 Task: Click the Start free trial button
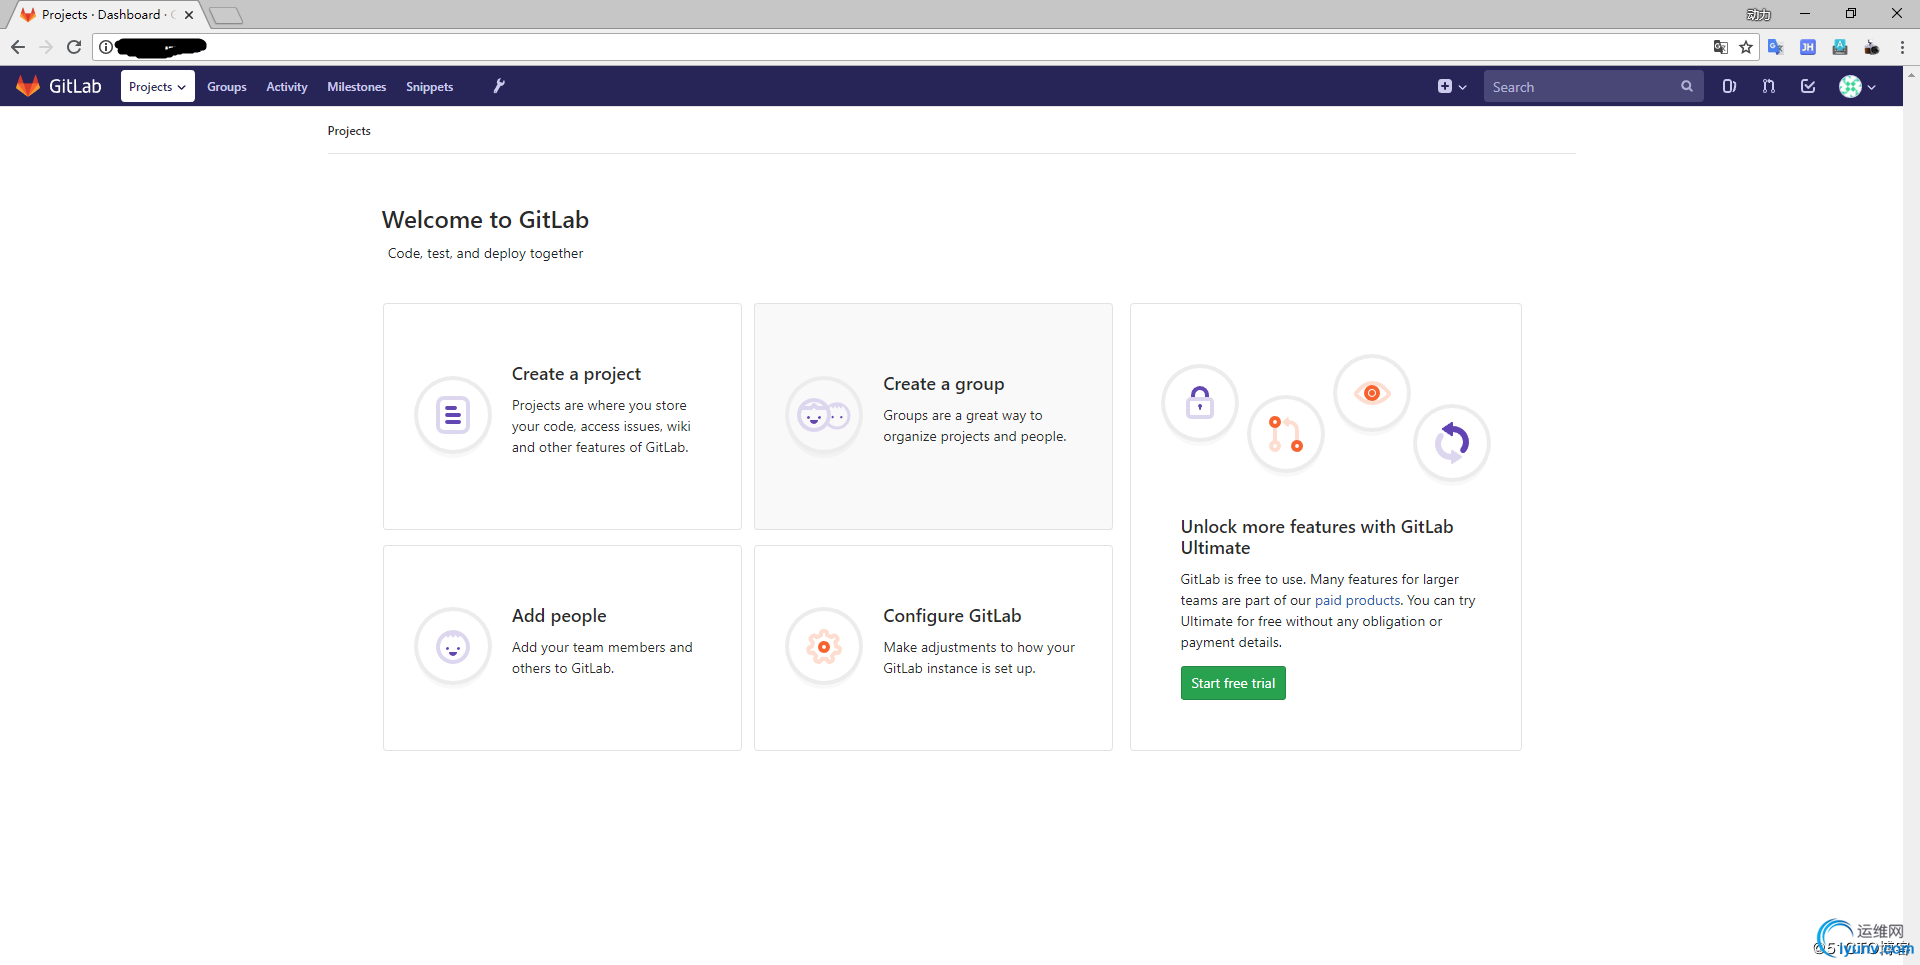coord(1233,683)
